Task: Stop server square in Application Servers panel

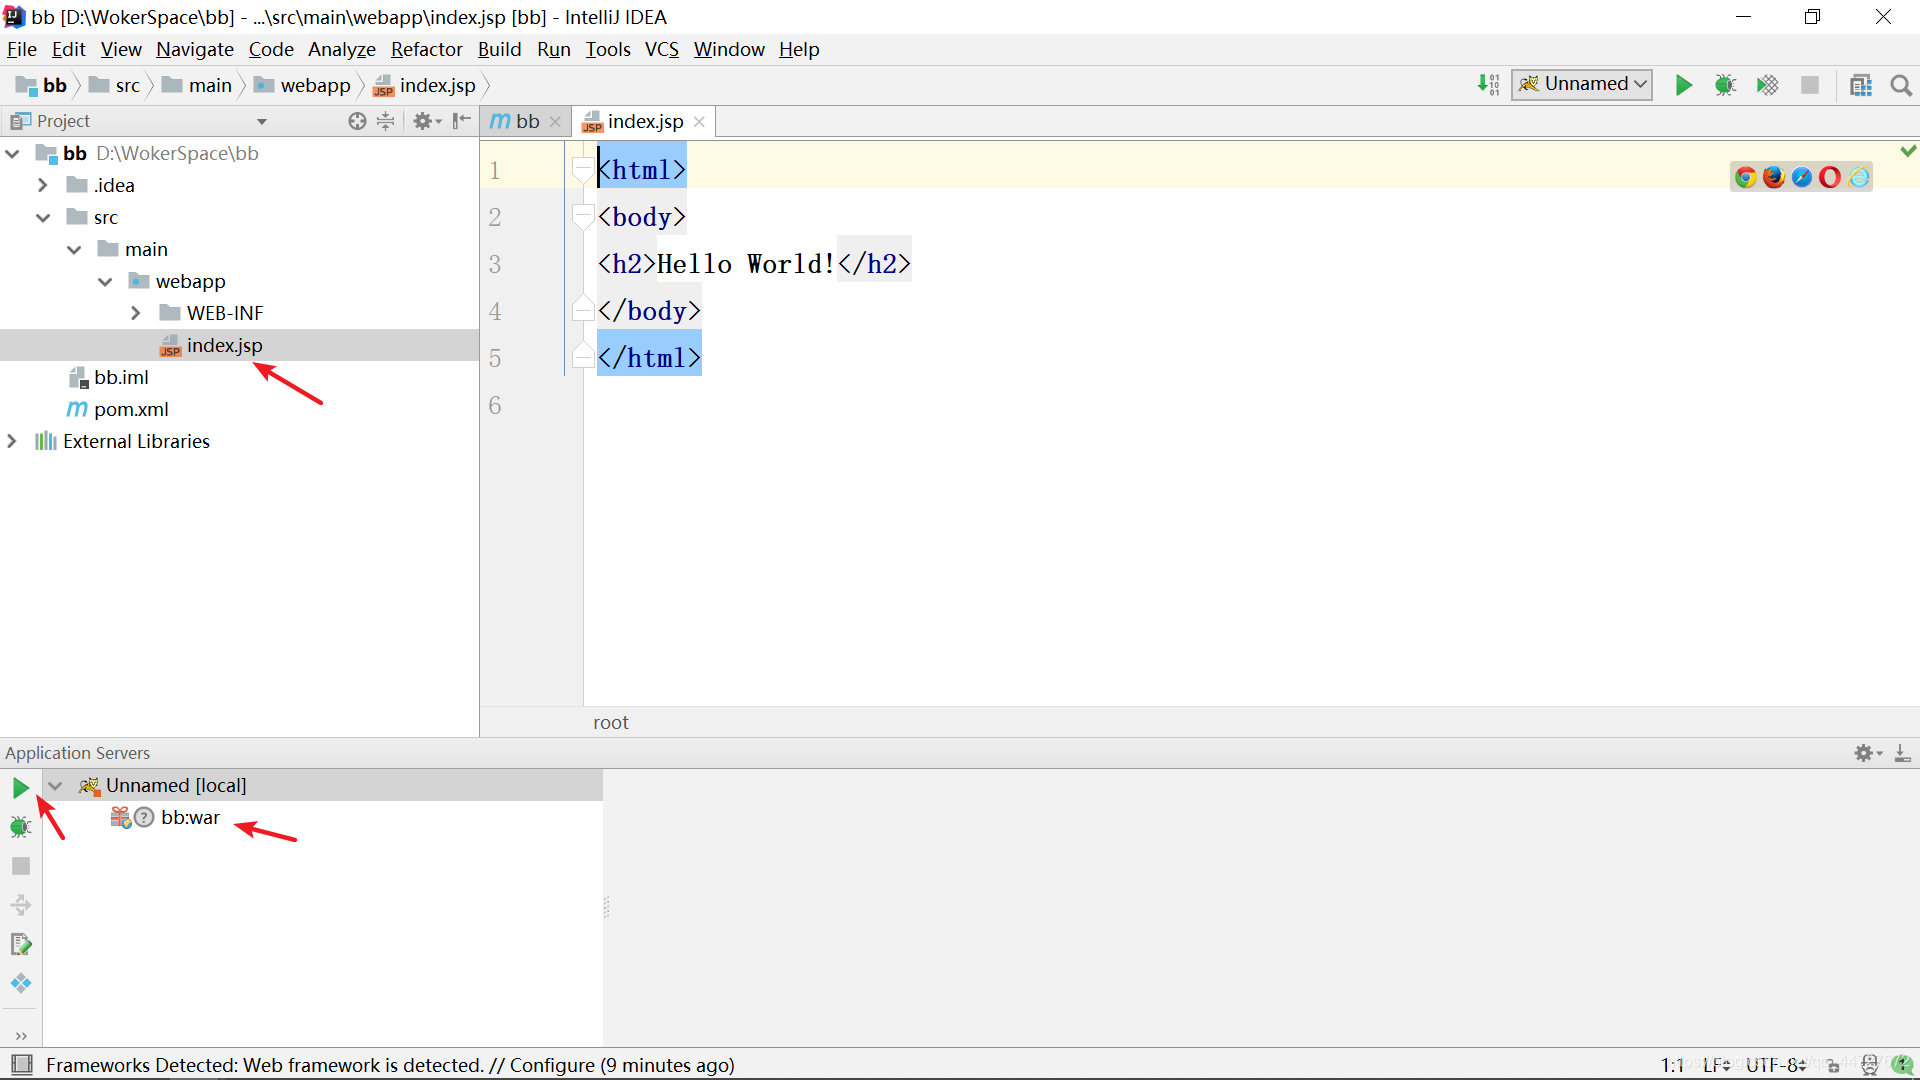Action: [x=21, y=866]
